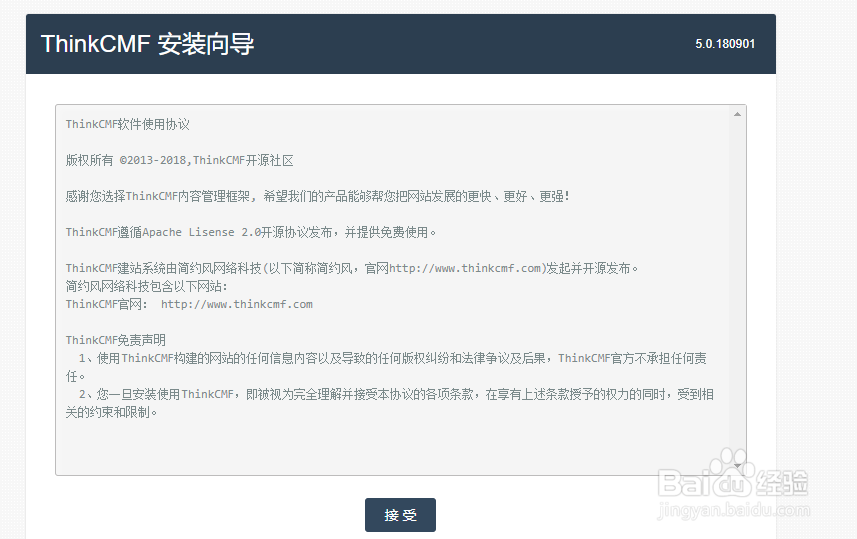Screen dimensions: 857x539
Task: Click the ThinkCMF 安装向导 header title
Action: (x=147, y=44)
